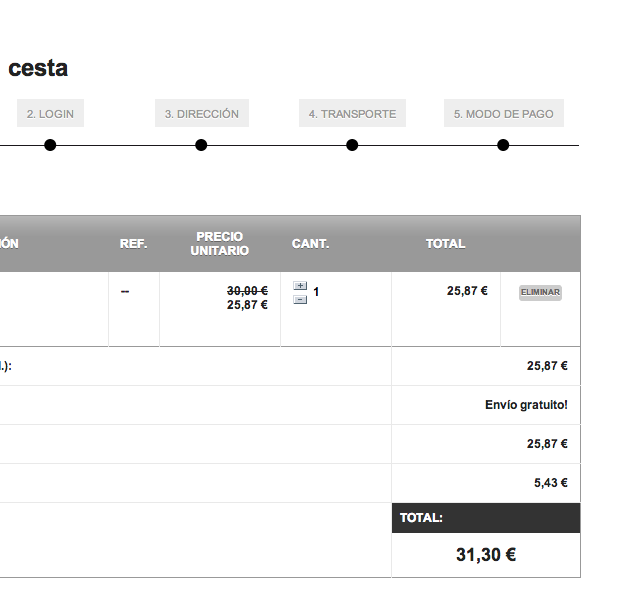Jump to the 4. TRANSPORTE step
Viewport: 621px width, 591px height.
click(352, 114)
